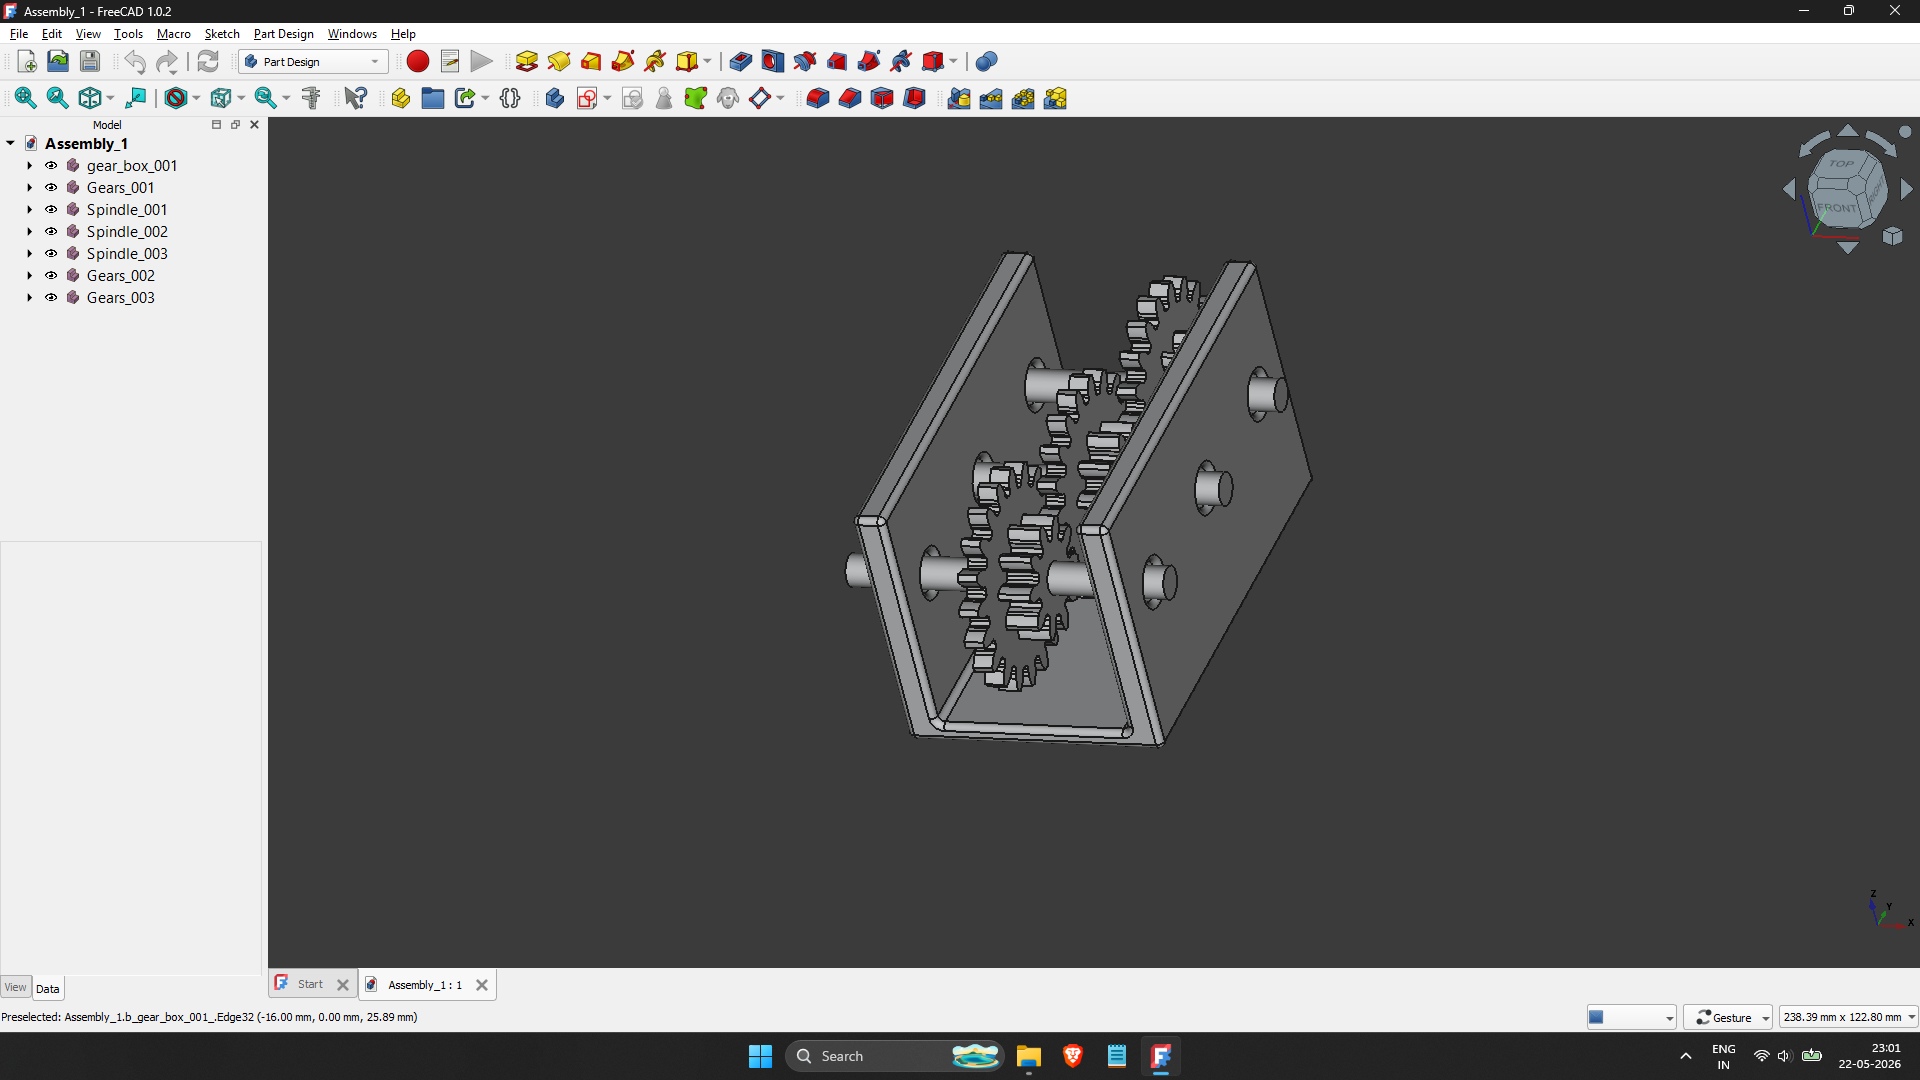Select the Boolean operation tool
The image size is (1920, 1080).
coord(986,62)
